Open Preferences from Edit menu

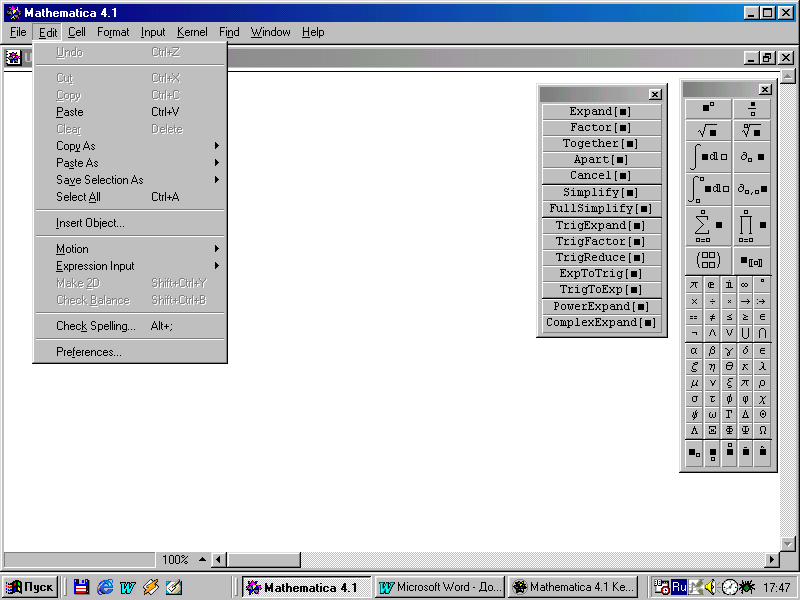click(130, 352)
